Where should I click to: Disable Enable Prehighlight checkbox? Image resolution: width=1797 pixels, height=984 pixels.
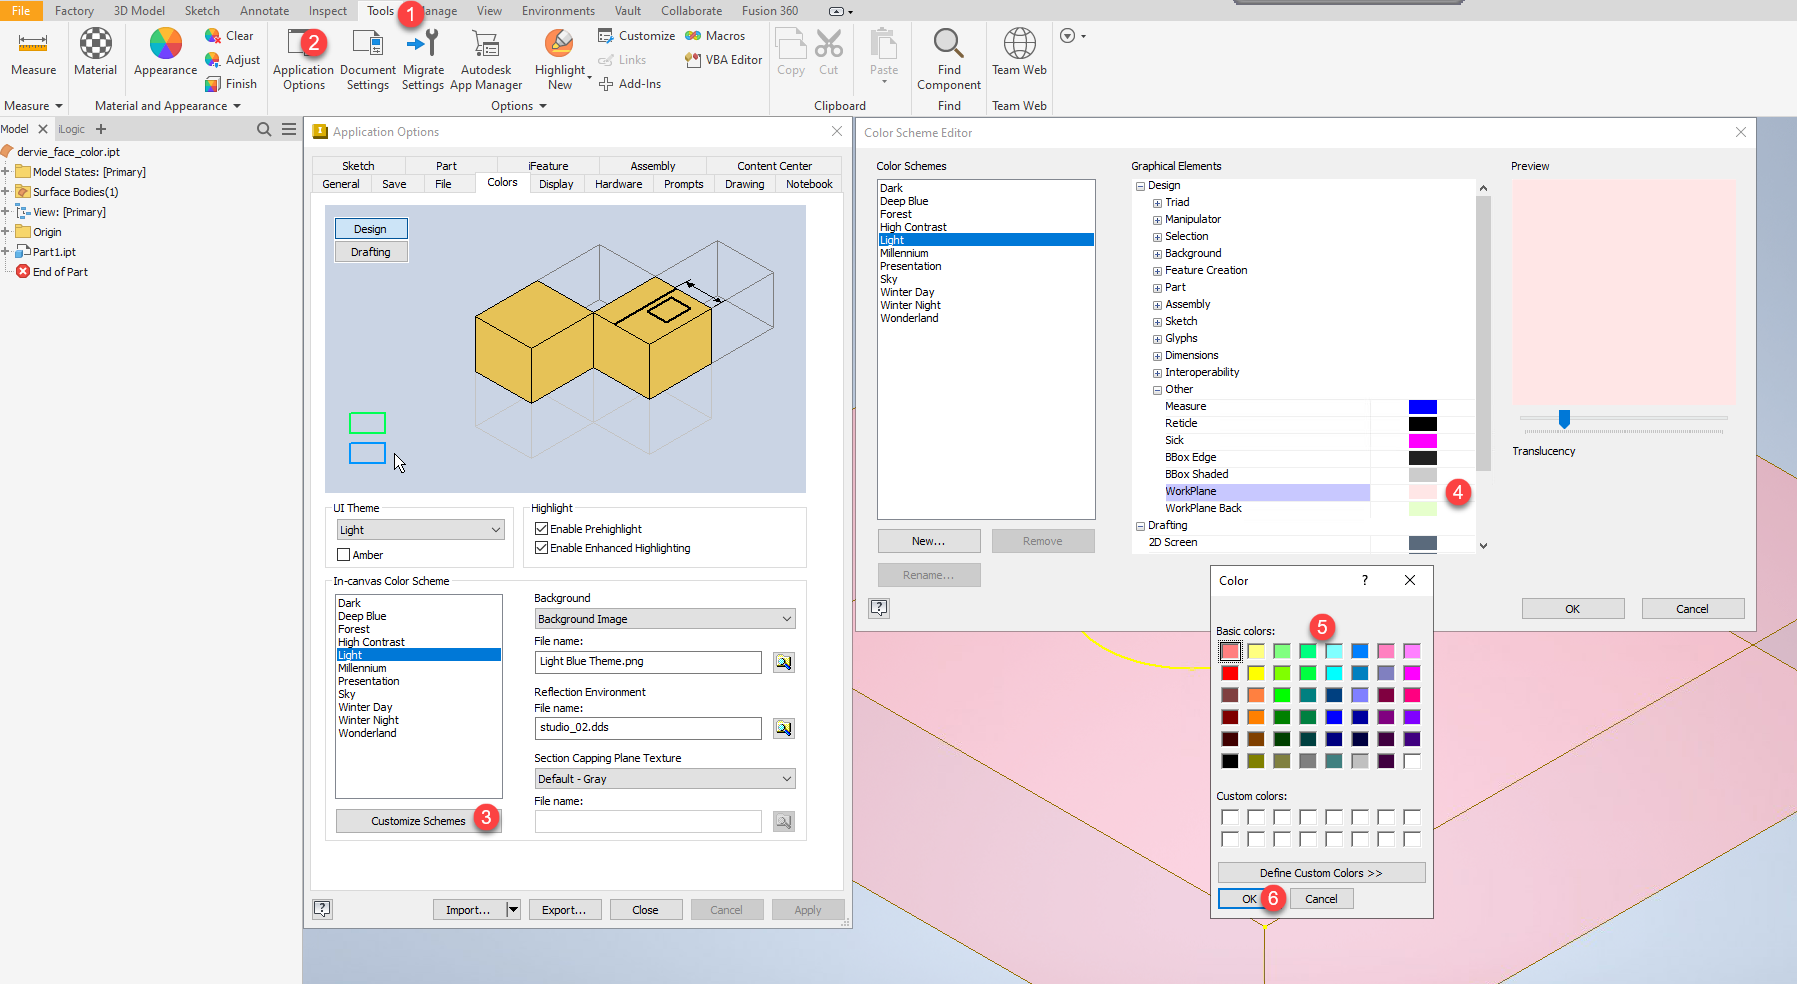click(542, 529)
